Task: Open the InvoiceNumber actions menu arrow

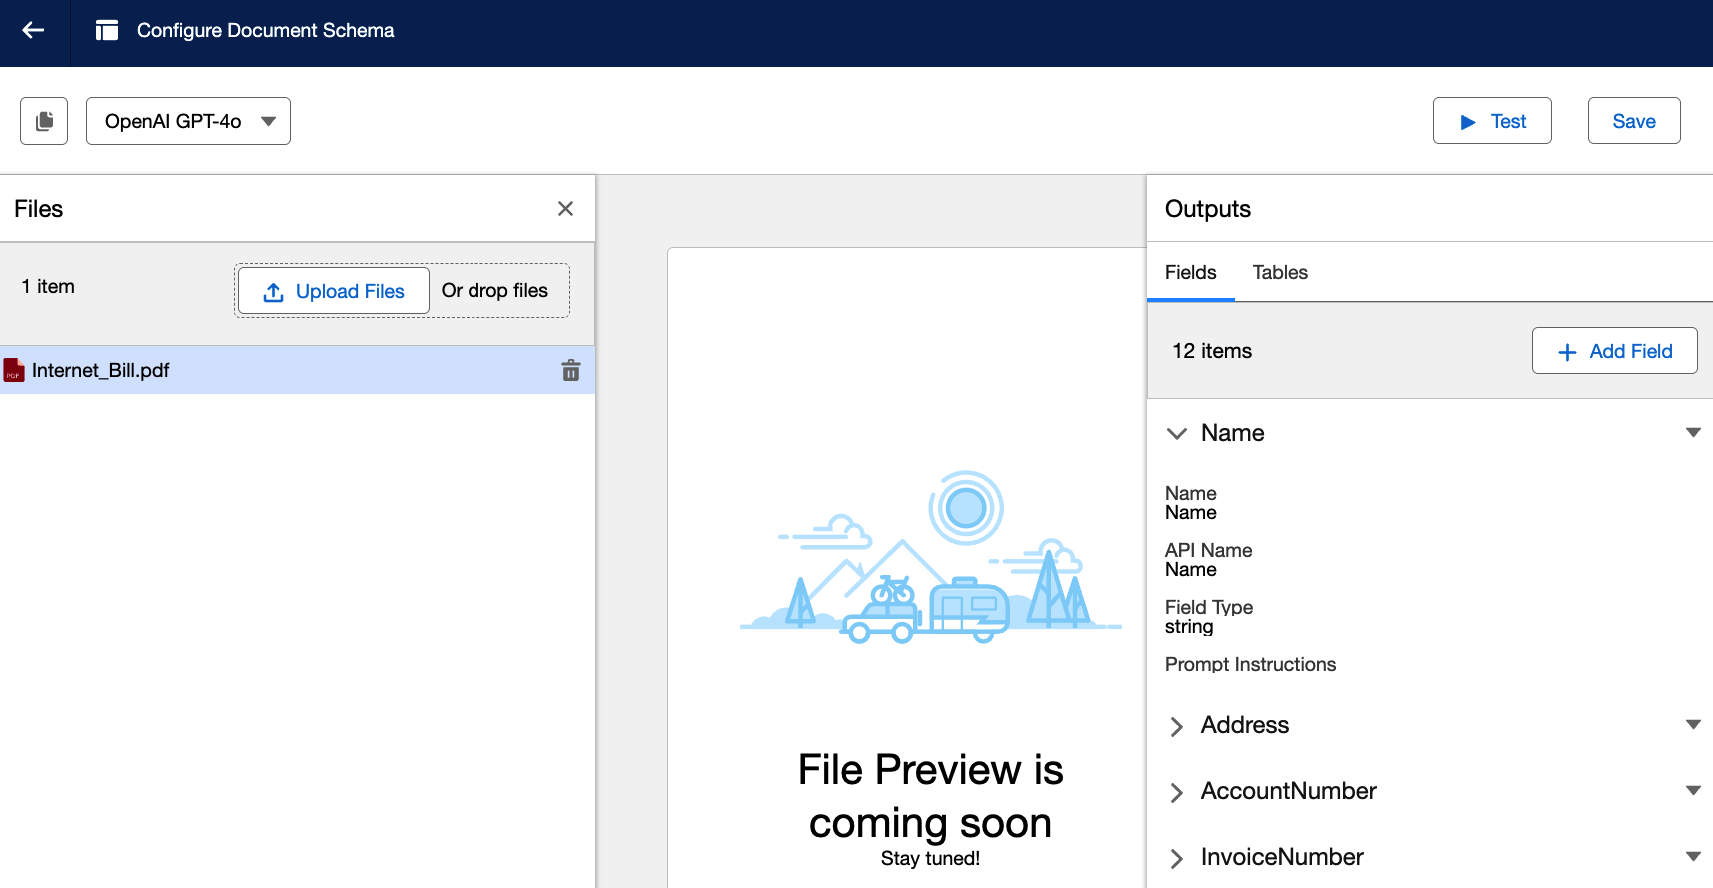Action: tap(1693, 857)
